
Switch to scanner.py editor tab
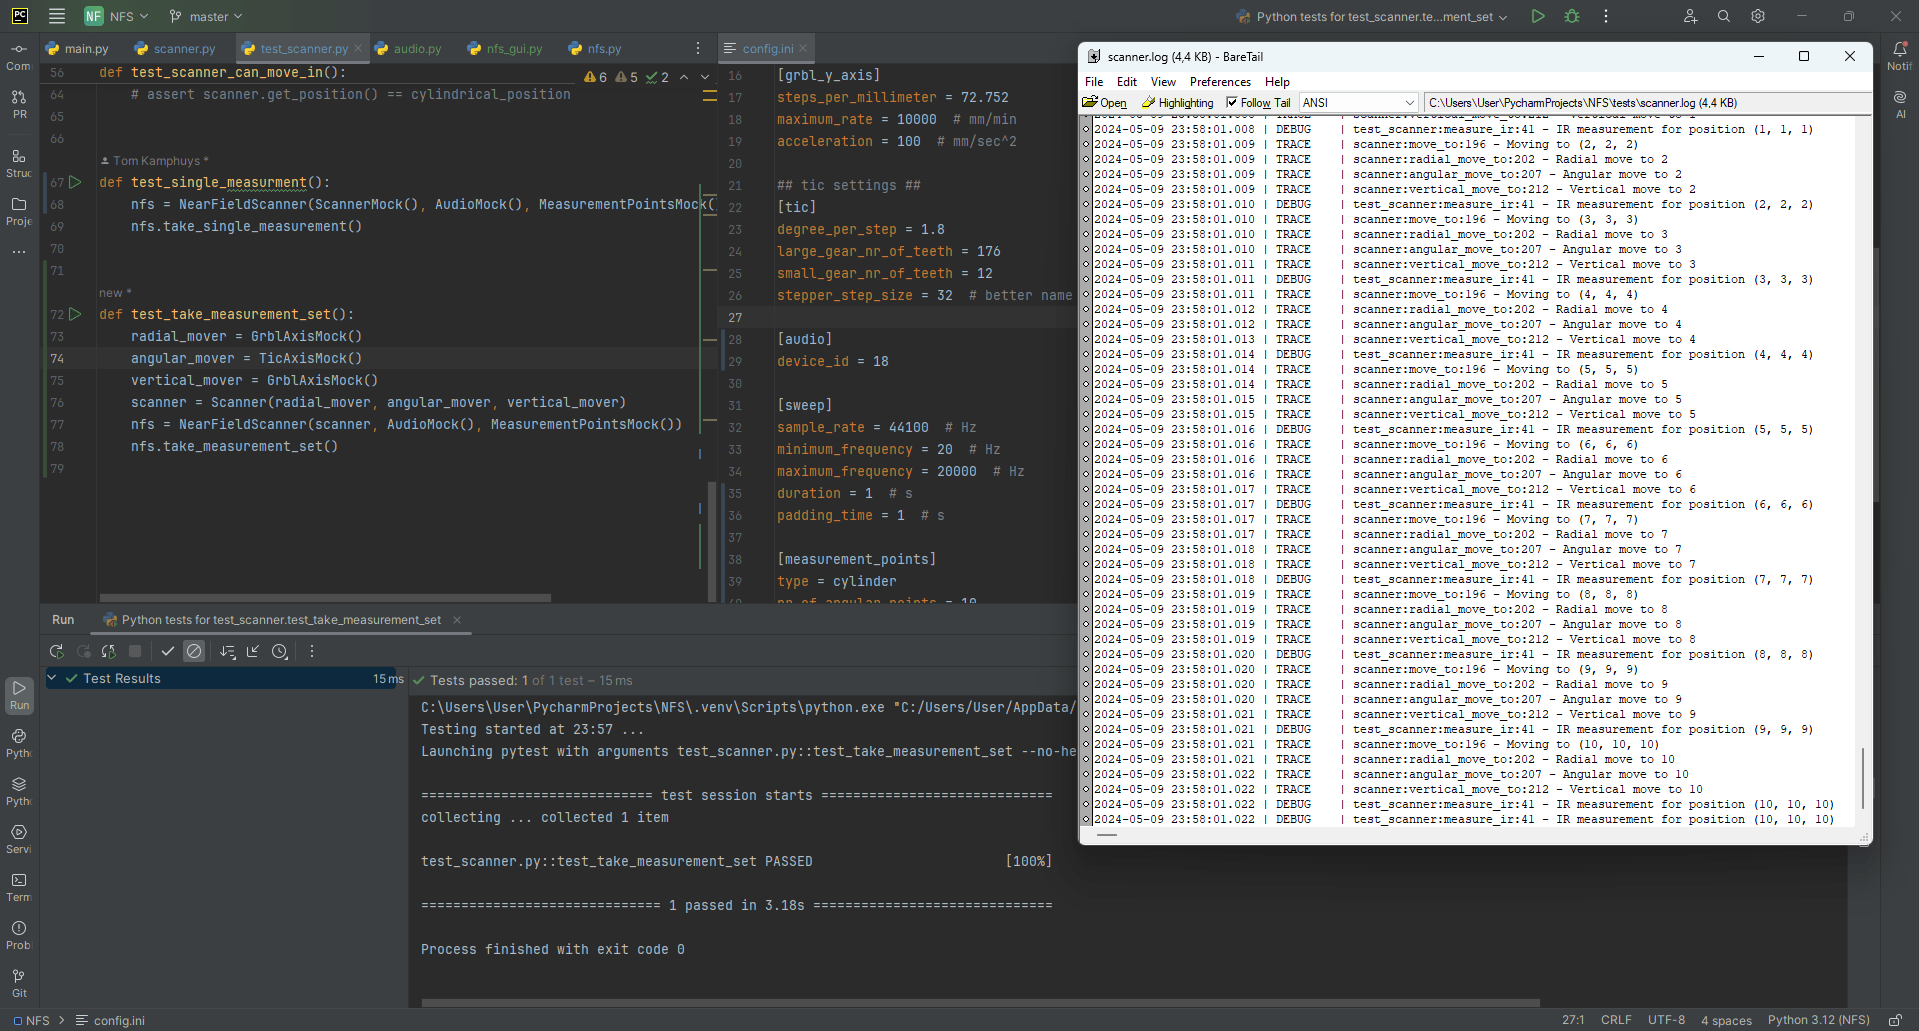click(x=175, y=48)
